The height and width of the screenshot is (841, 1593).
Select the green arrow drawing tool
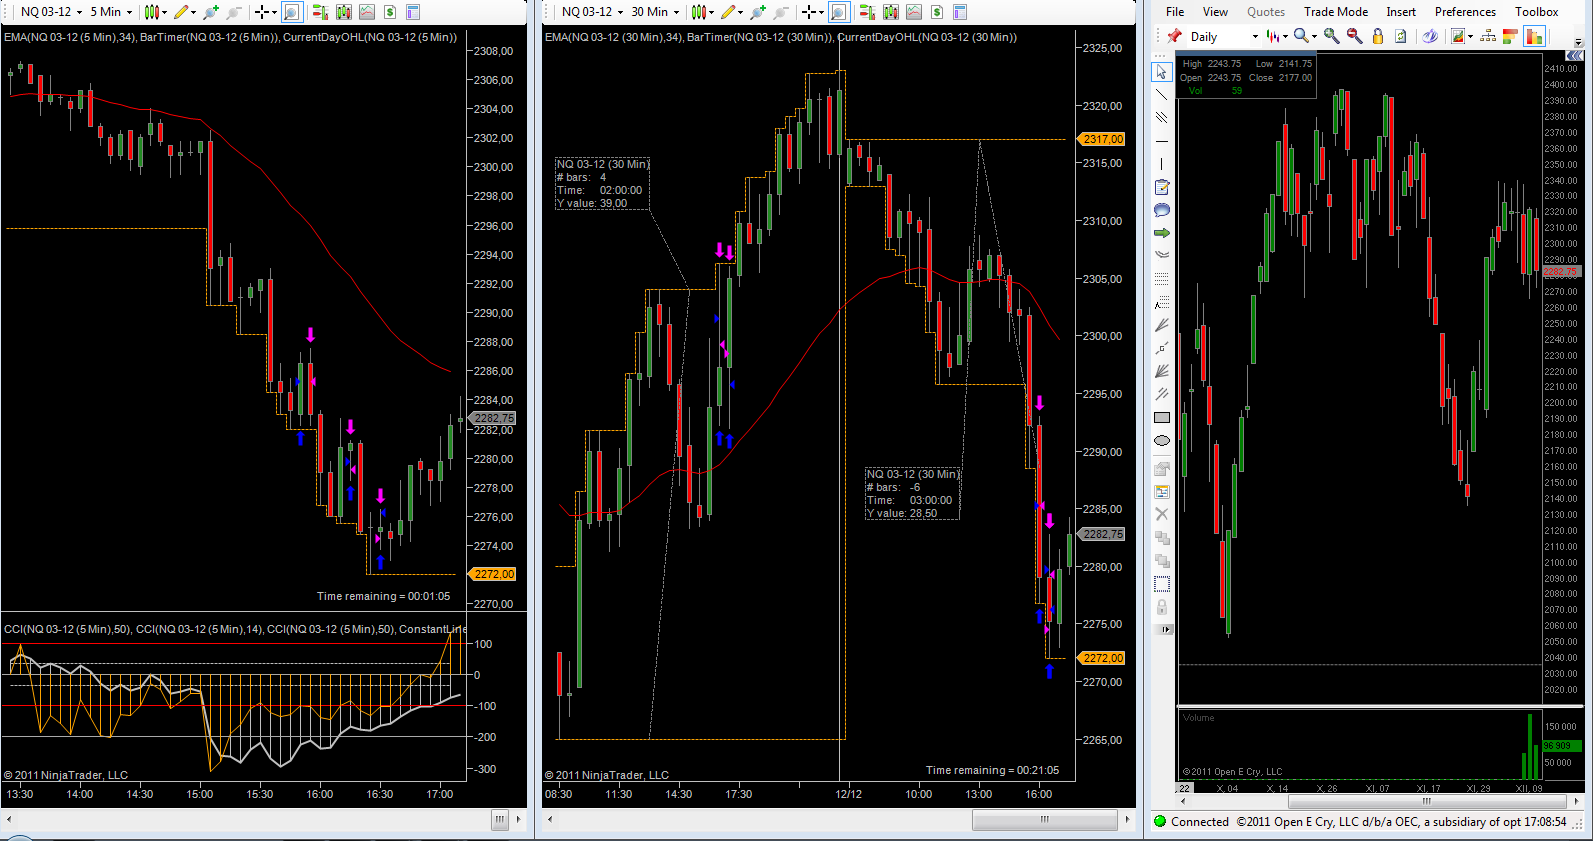click(x=1161, y=233)
